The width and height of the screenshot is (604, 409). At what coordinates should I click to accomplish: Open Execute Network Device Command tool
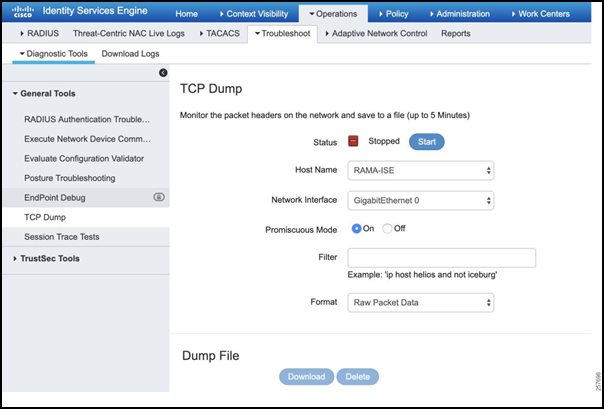pyautogui.click(x=87, y=139)
